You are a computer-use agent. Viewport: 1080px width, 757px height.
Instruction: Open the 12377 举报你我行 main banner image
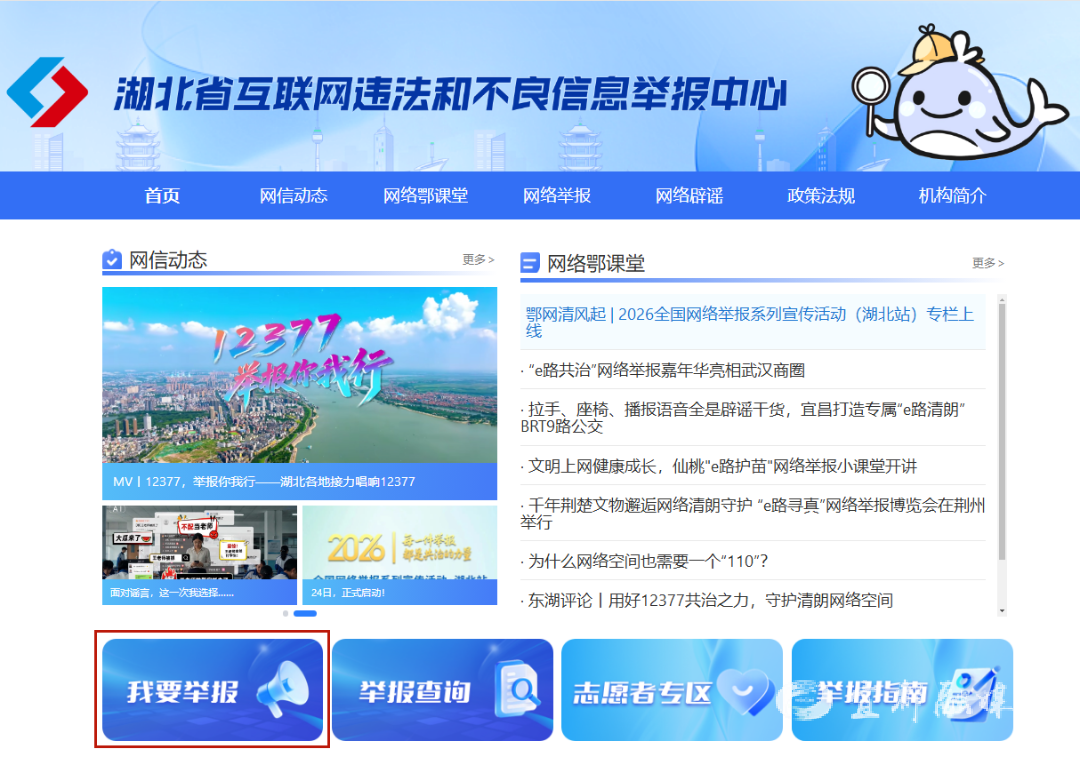300,375
